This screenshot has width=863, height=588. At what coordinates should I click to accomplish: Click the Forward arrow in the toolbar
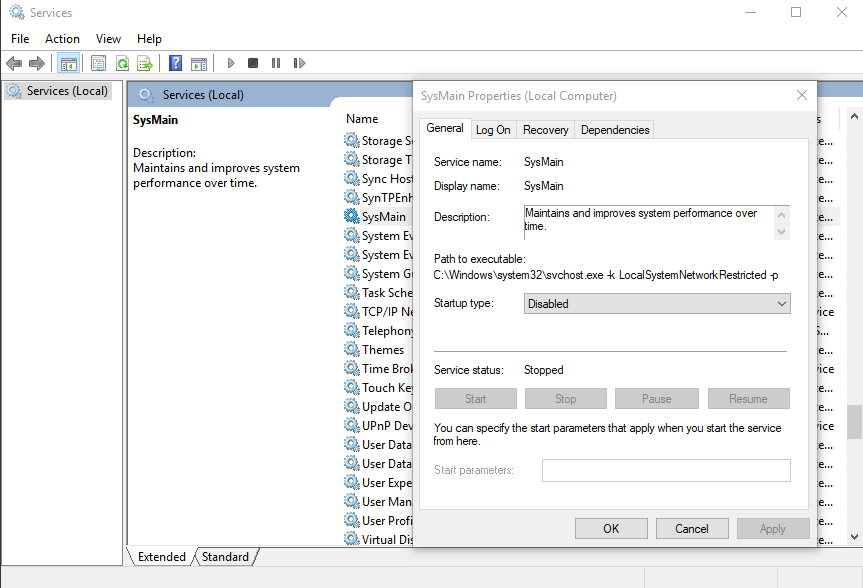37,63
